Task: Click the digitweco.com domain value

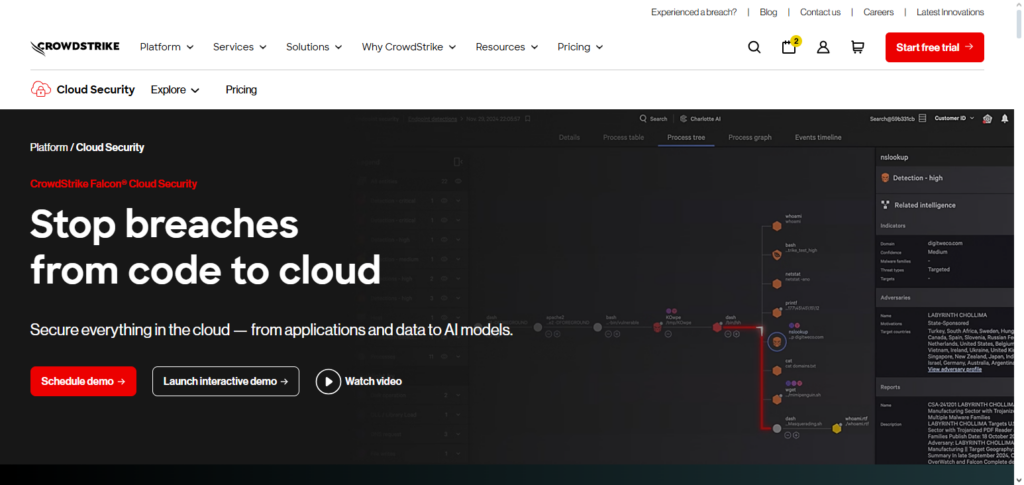Action: (x=945, y=243)
